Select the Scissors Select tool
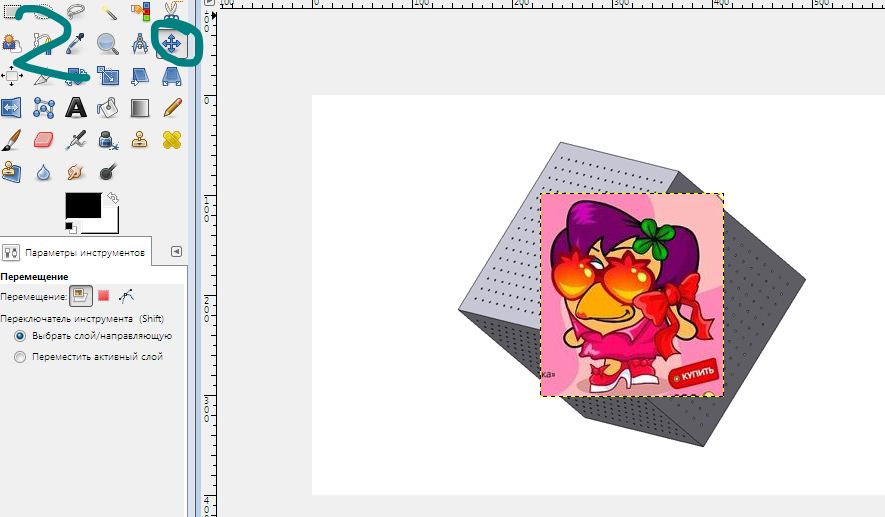This screenshot has height=517, width=885. 172,8
